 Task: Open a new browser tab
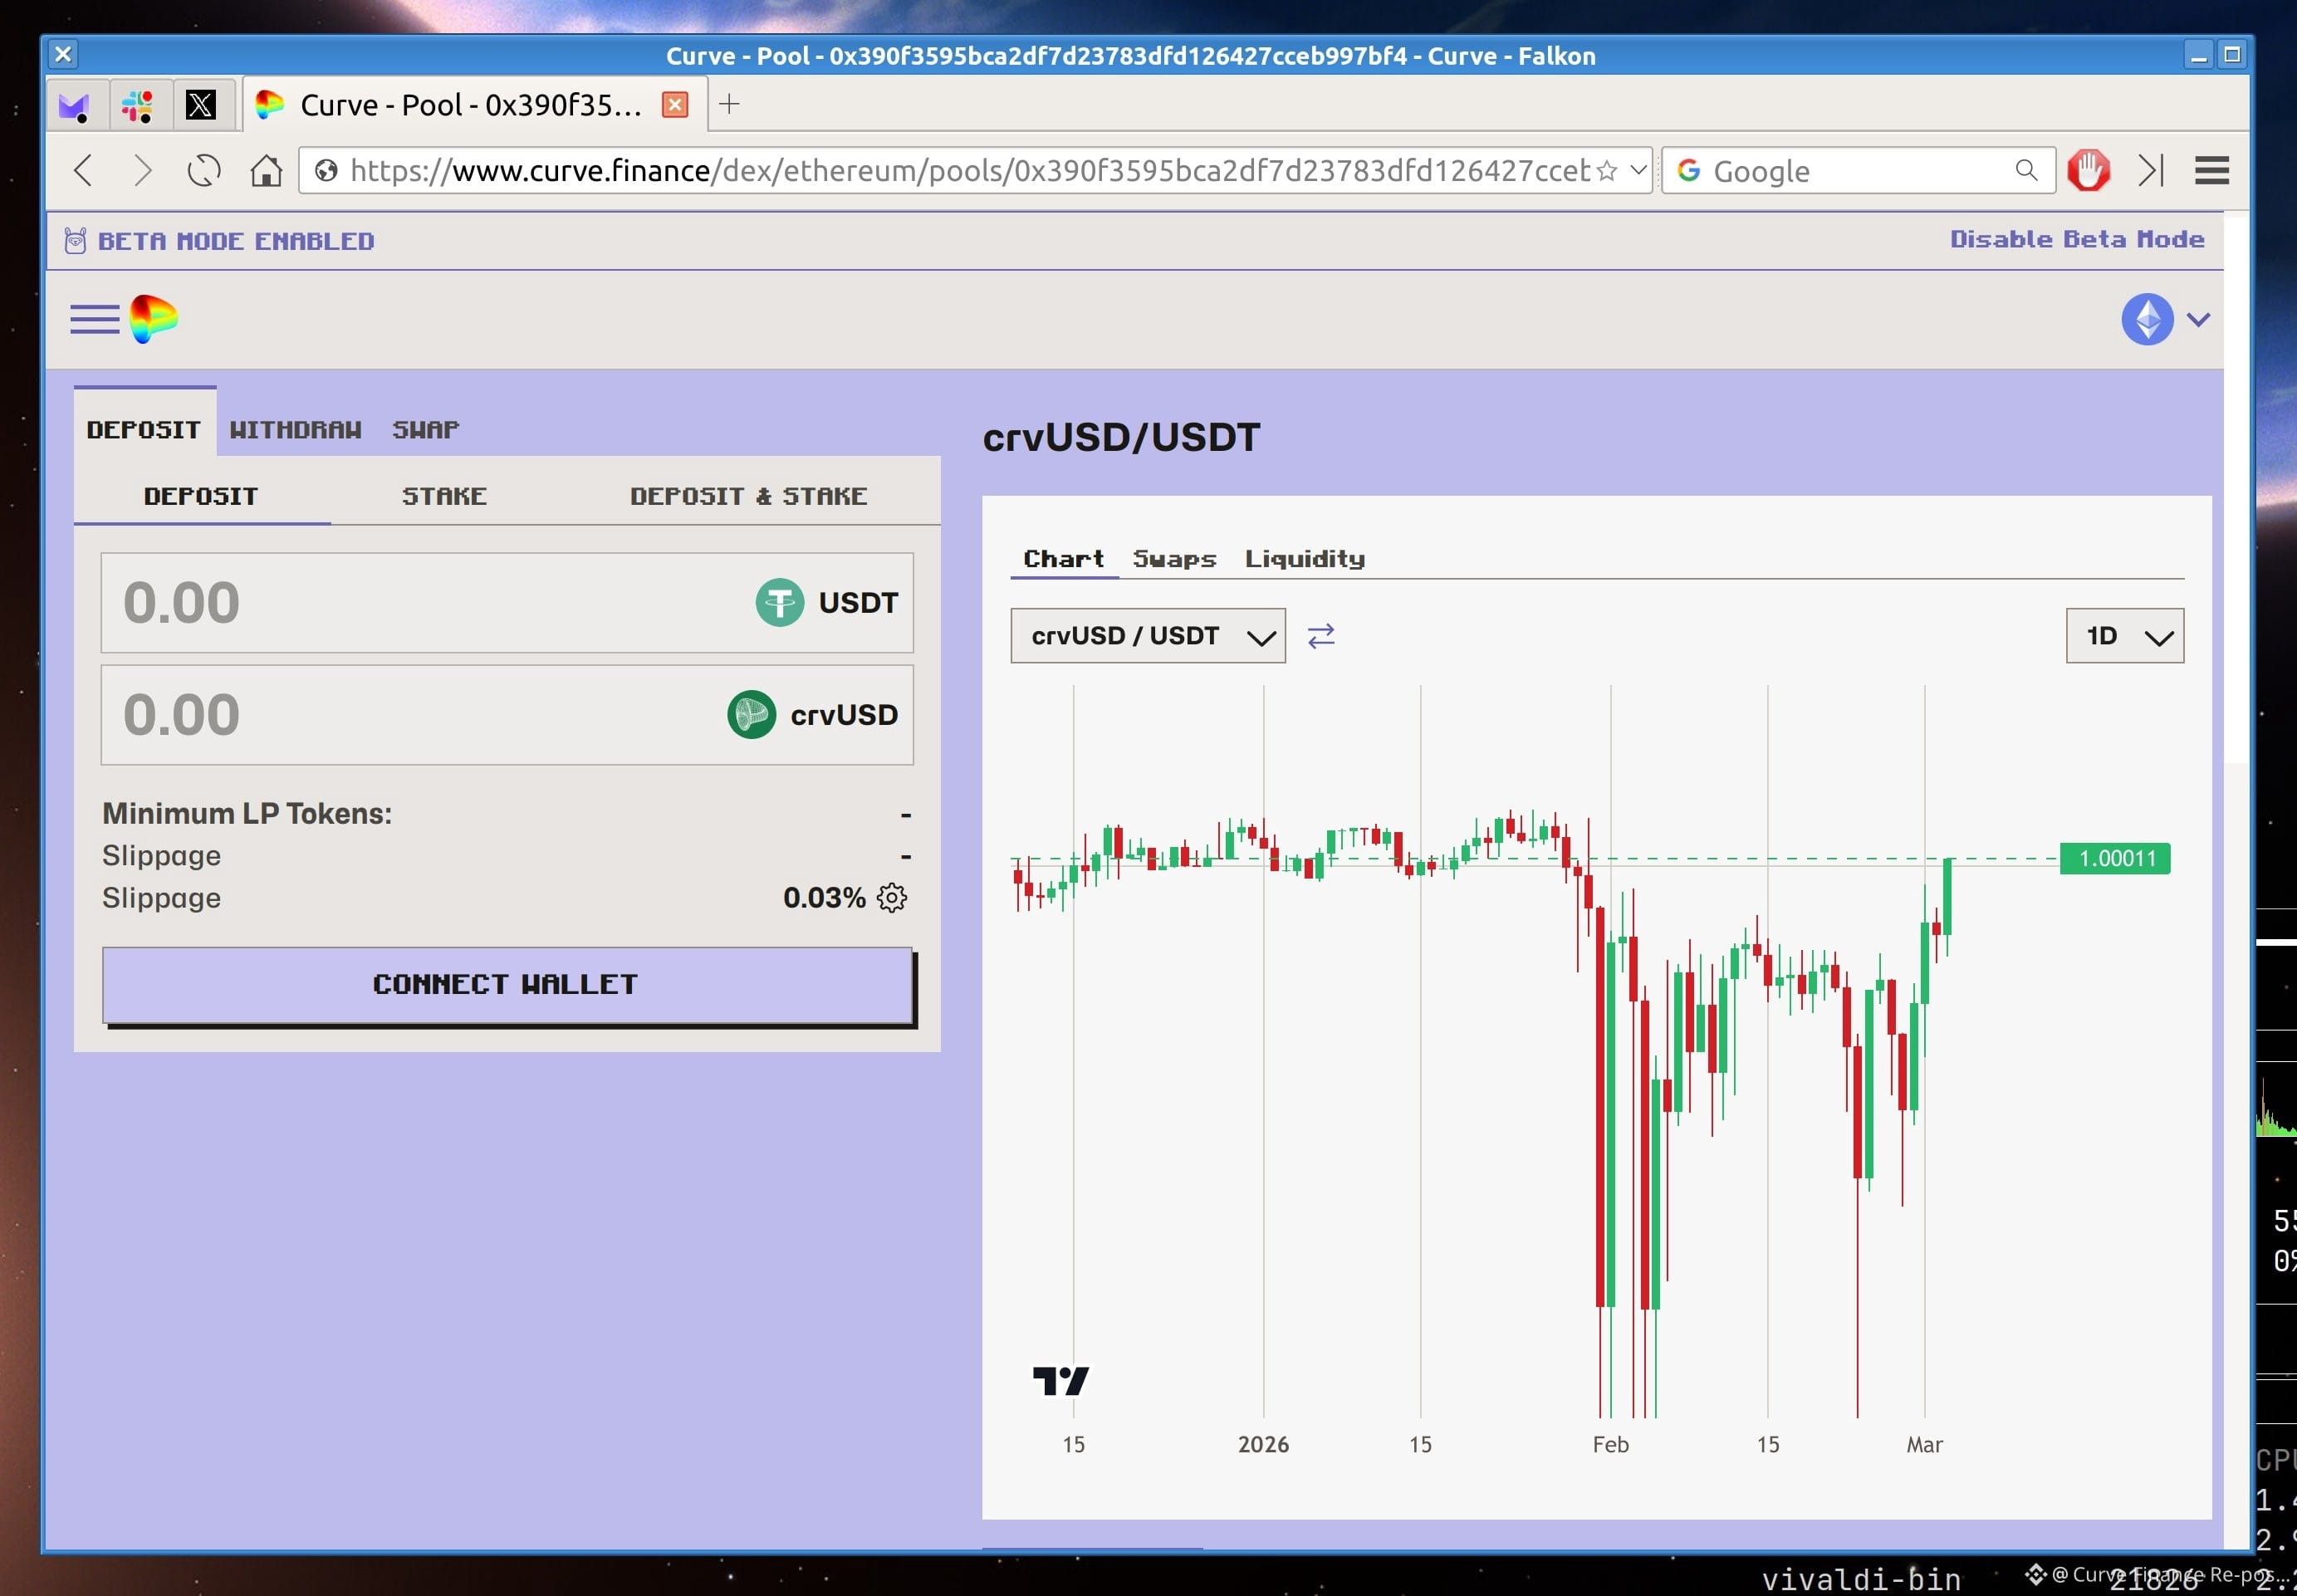pos(730,104)
